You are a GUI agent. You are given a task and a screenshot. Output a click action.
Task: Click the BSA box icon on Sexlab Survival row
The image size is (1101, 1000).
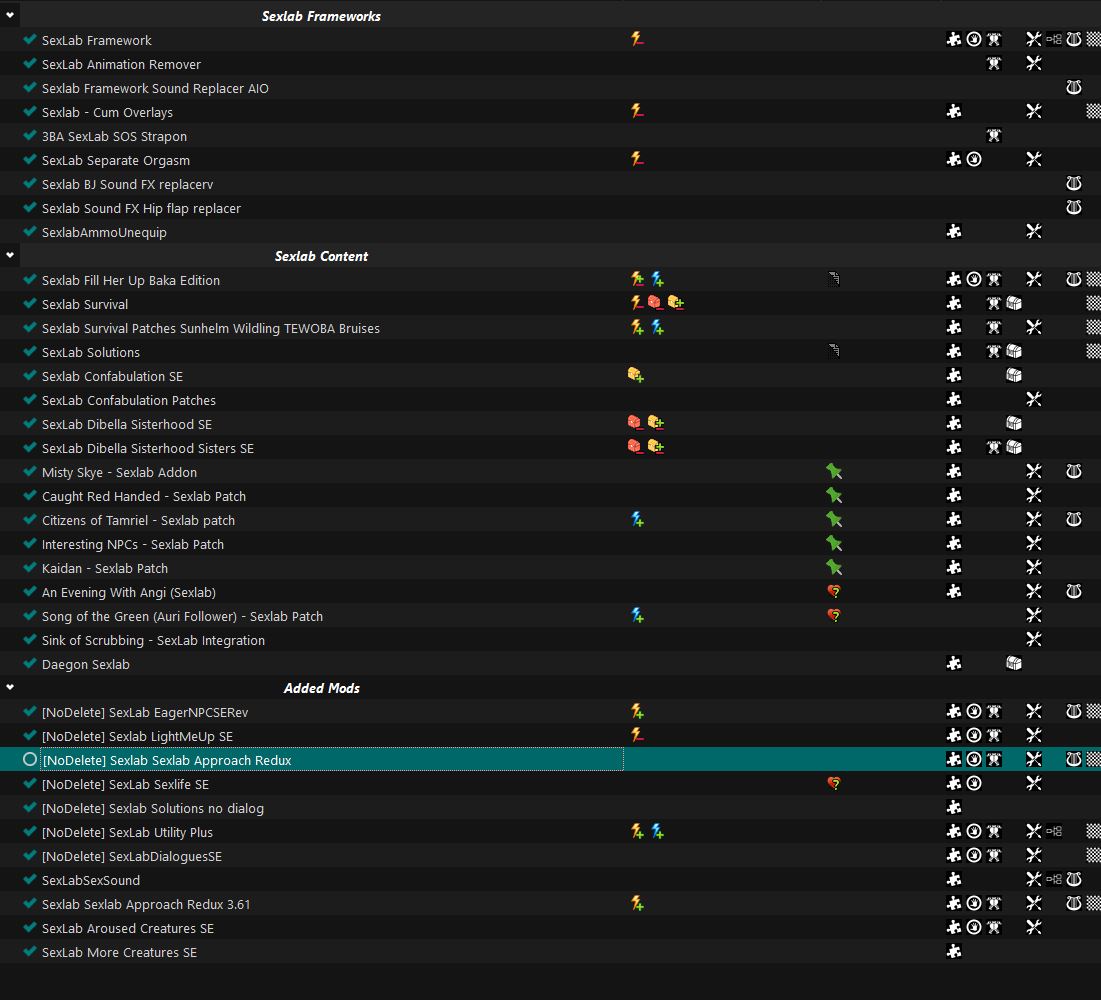(x=1014, y=303)
